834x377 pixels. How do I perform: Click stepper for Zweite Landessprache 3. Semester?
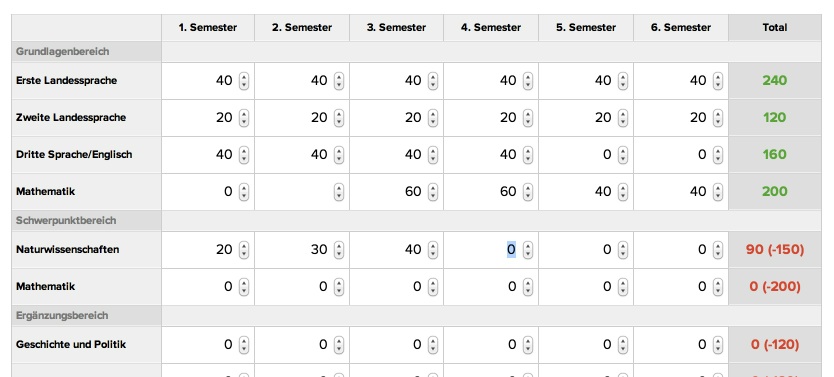(433, 118)
